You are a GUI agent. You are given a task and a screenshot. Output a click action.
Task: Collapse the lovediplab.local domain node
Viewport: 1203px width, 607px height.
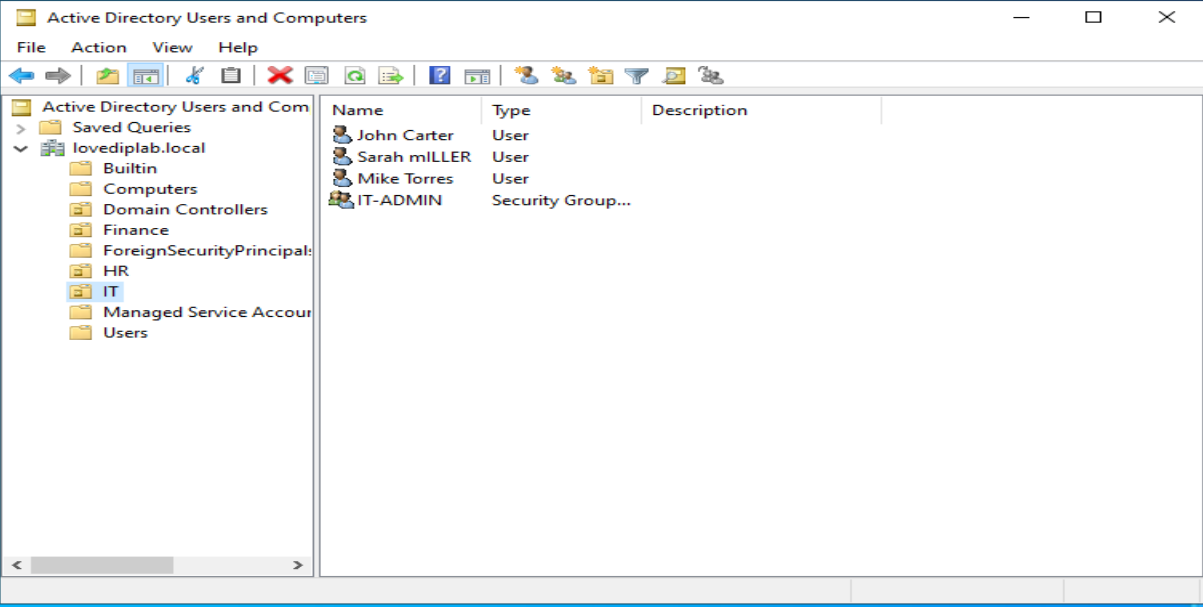point(20,148)
